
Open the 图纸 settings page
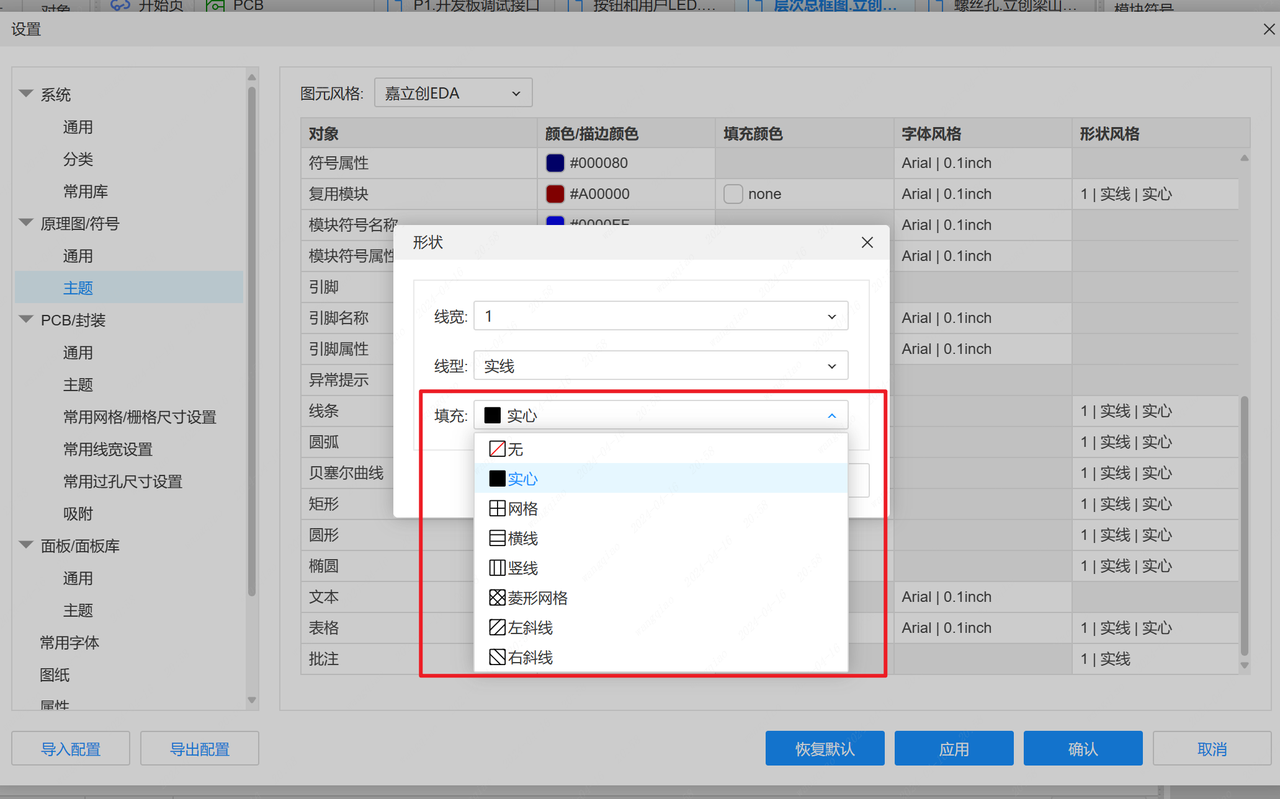coord(55,675)
